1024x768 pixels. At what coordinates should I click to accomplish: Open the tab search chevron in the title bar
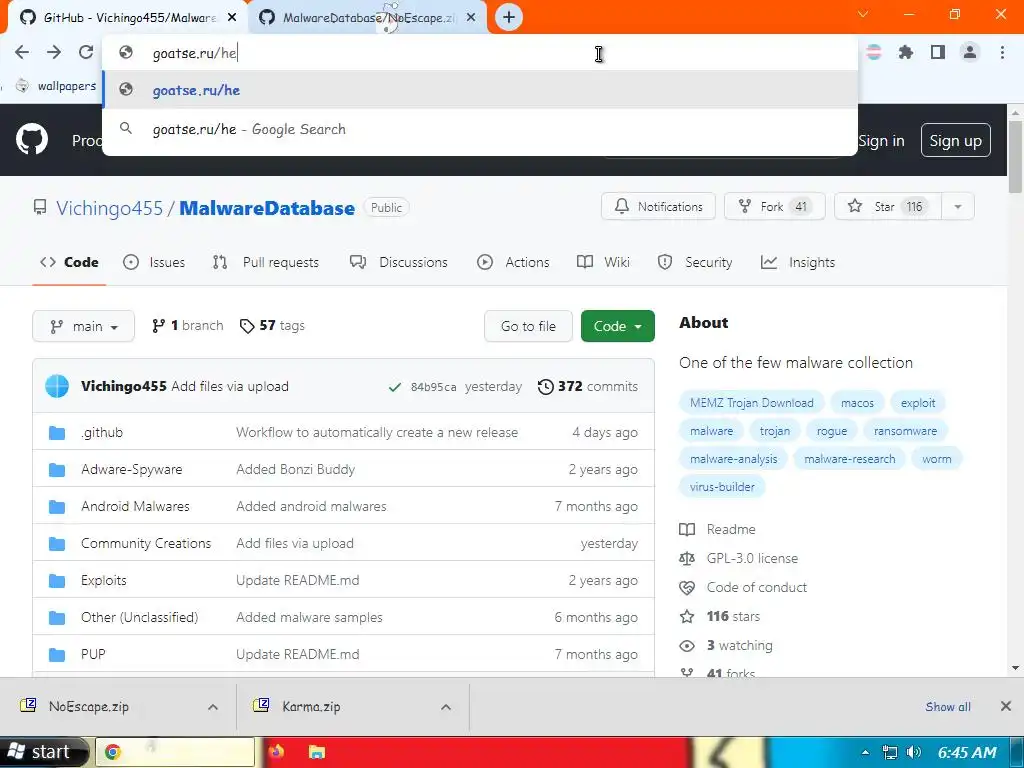(x=863, y=14)
